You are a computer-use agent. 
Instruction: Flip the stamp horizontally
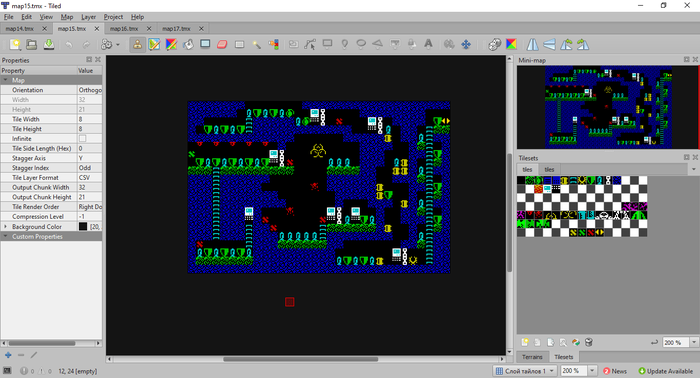533,44
